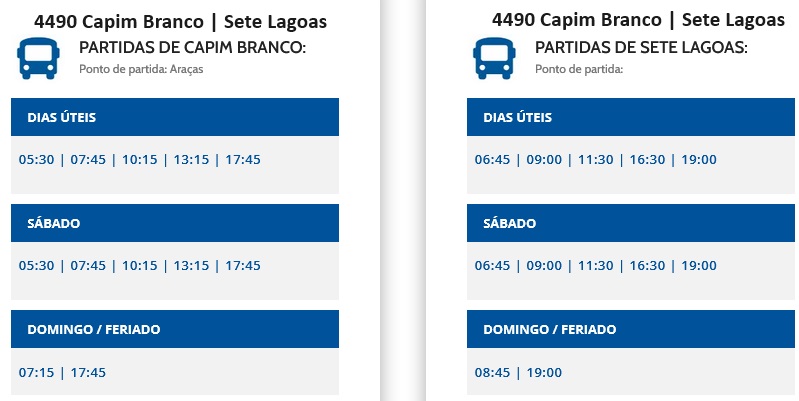Click the 11:30 Saturday departure from Sete Lagoas
The width and height of the screenshot is (799, 401).
coord(596,265)
